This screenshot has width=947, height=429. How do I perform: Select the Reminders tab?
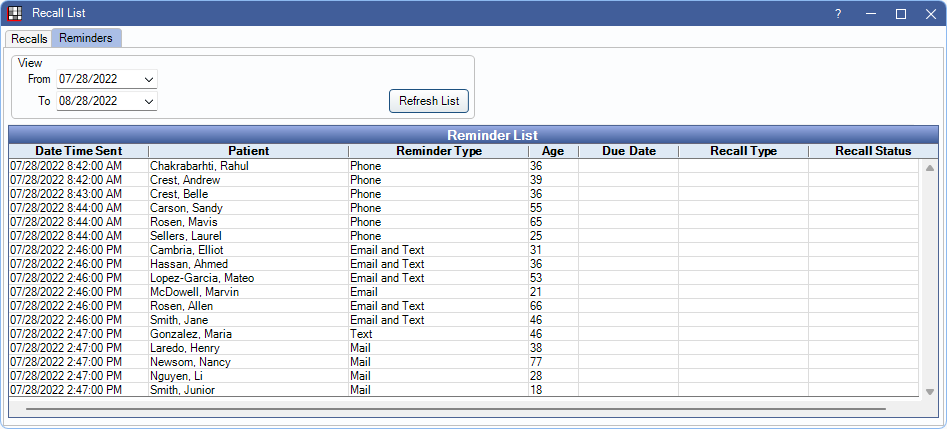pyautogui.click(x=86, y=38)
